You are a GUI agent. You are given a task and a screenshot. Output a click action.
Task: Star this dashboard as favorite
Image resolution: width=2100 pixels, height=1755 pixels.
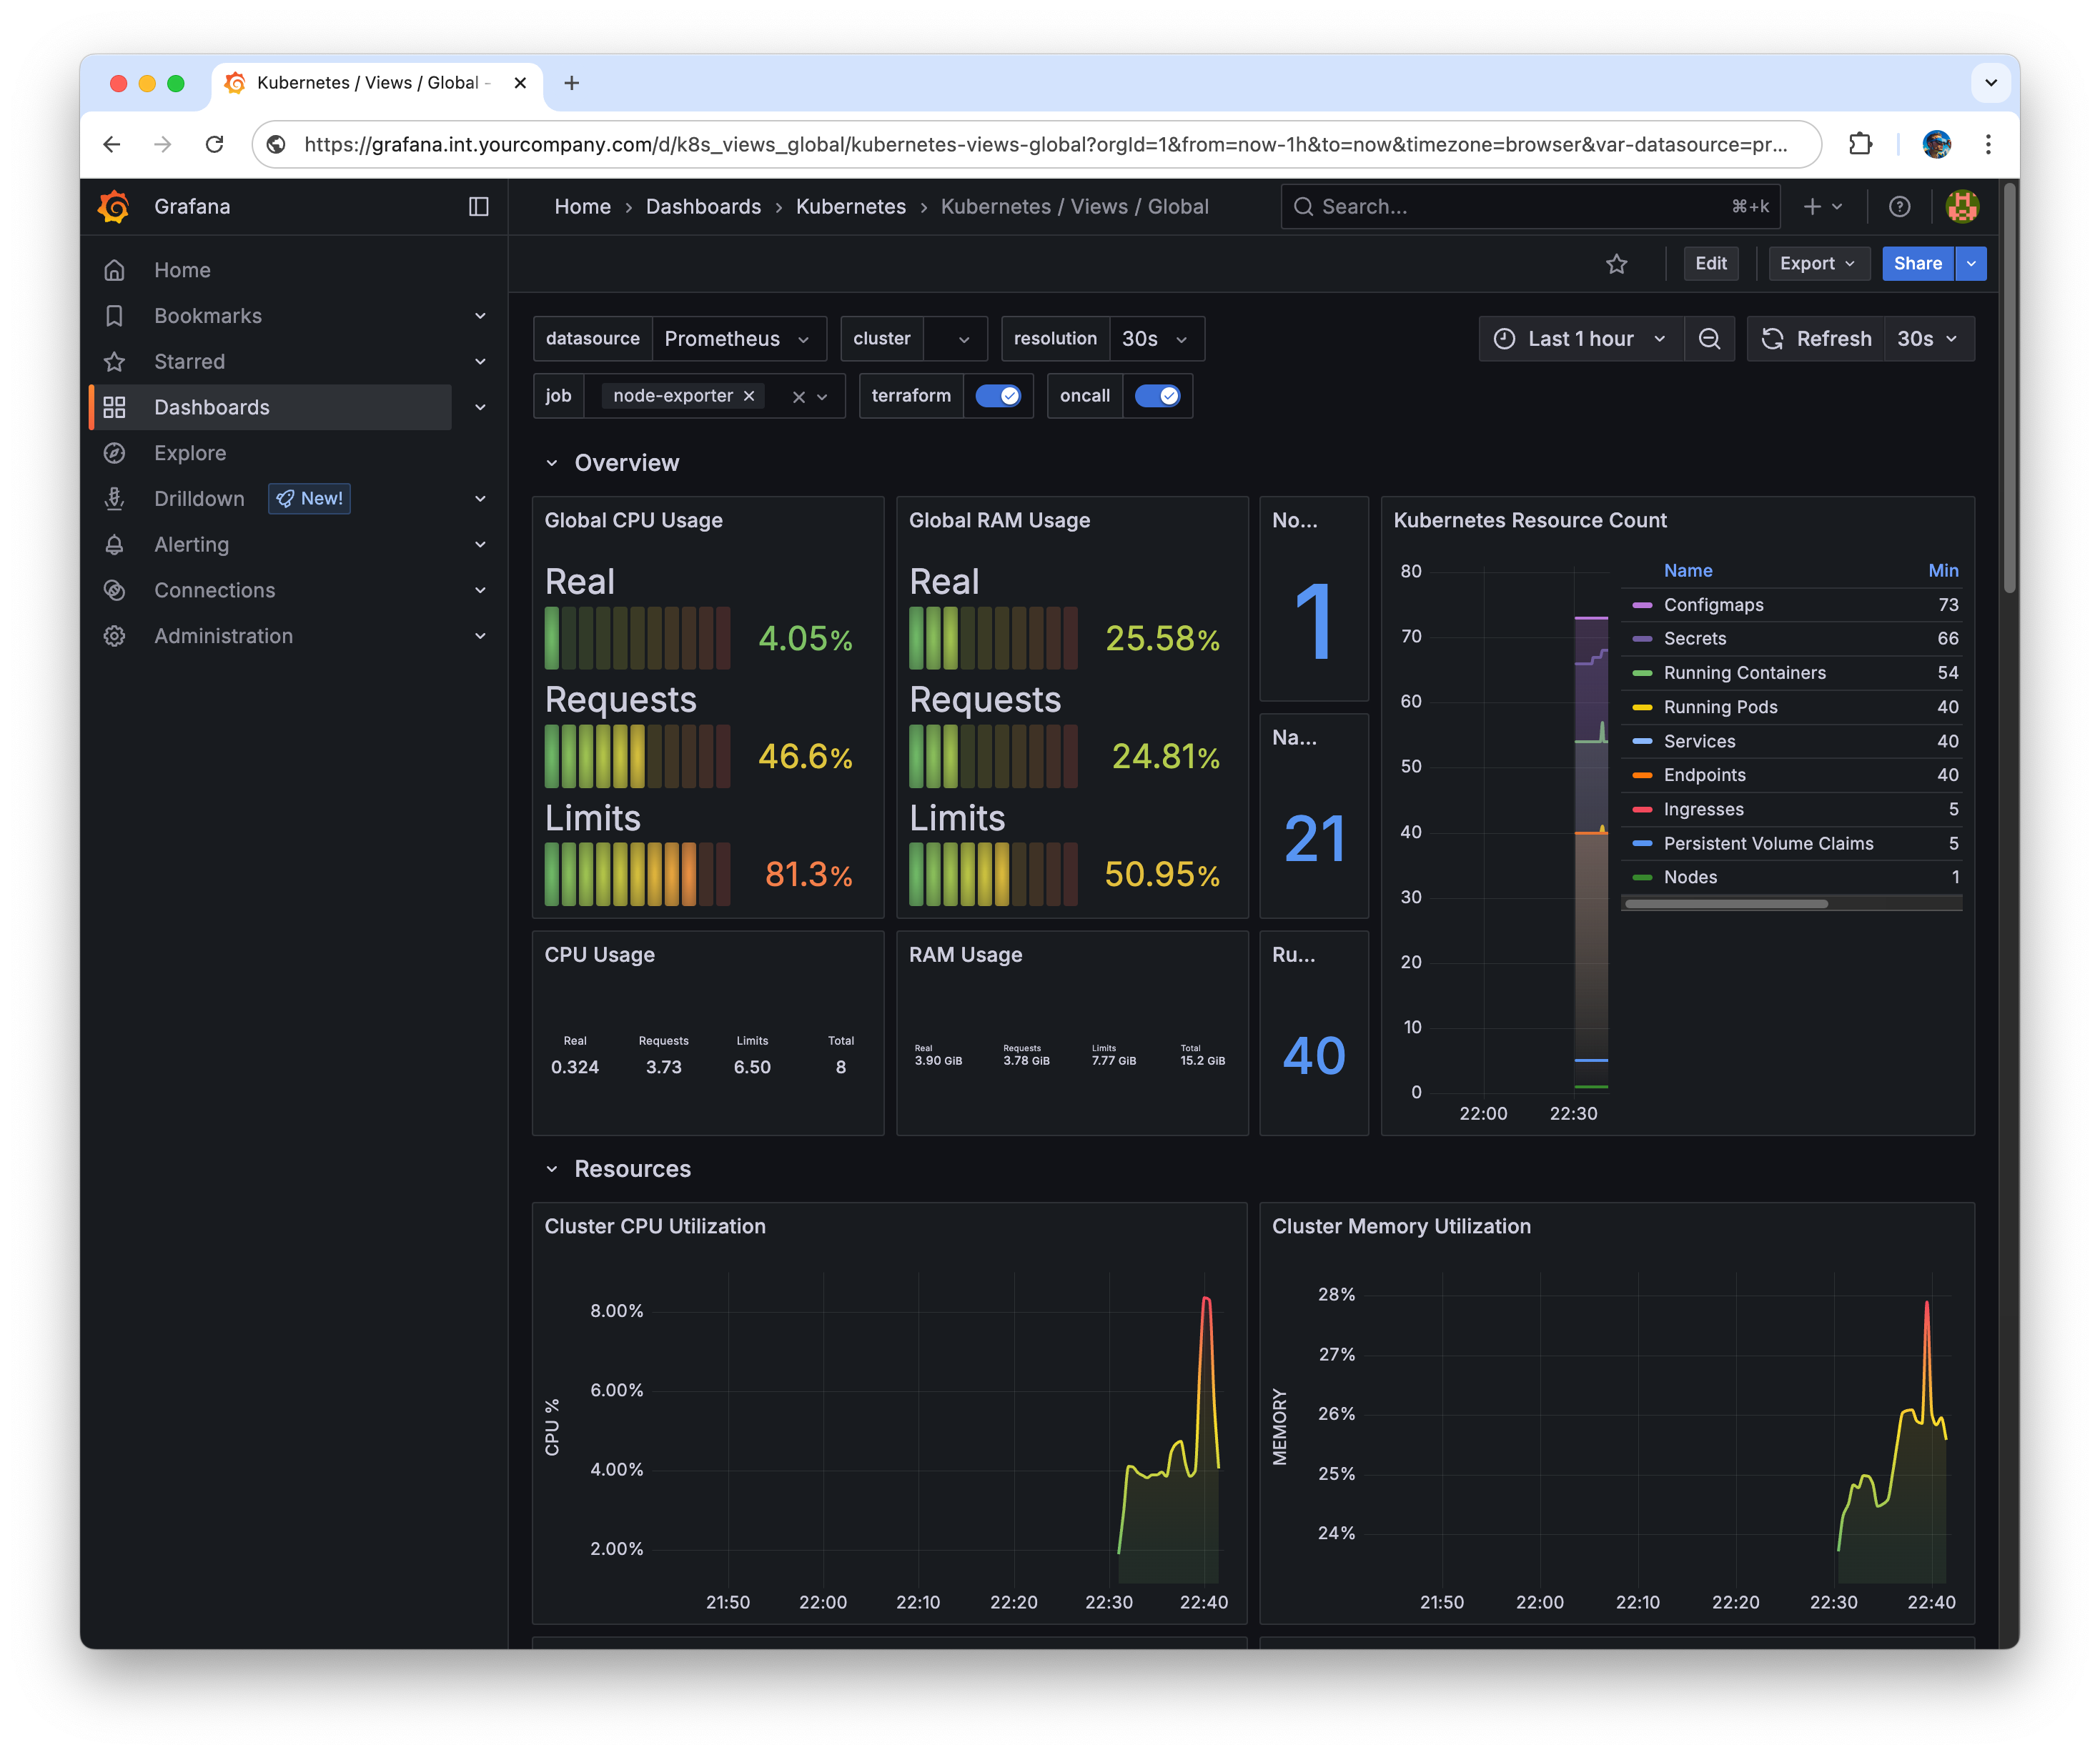coord(1617,264)
